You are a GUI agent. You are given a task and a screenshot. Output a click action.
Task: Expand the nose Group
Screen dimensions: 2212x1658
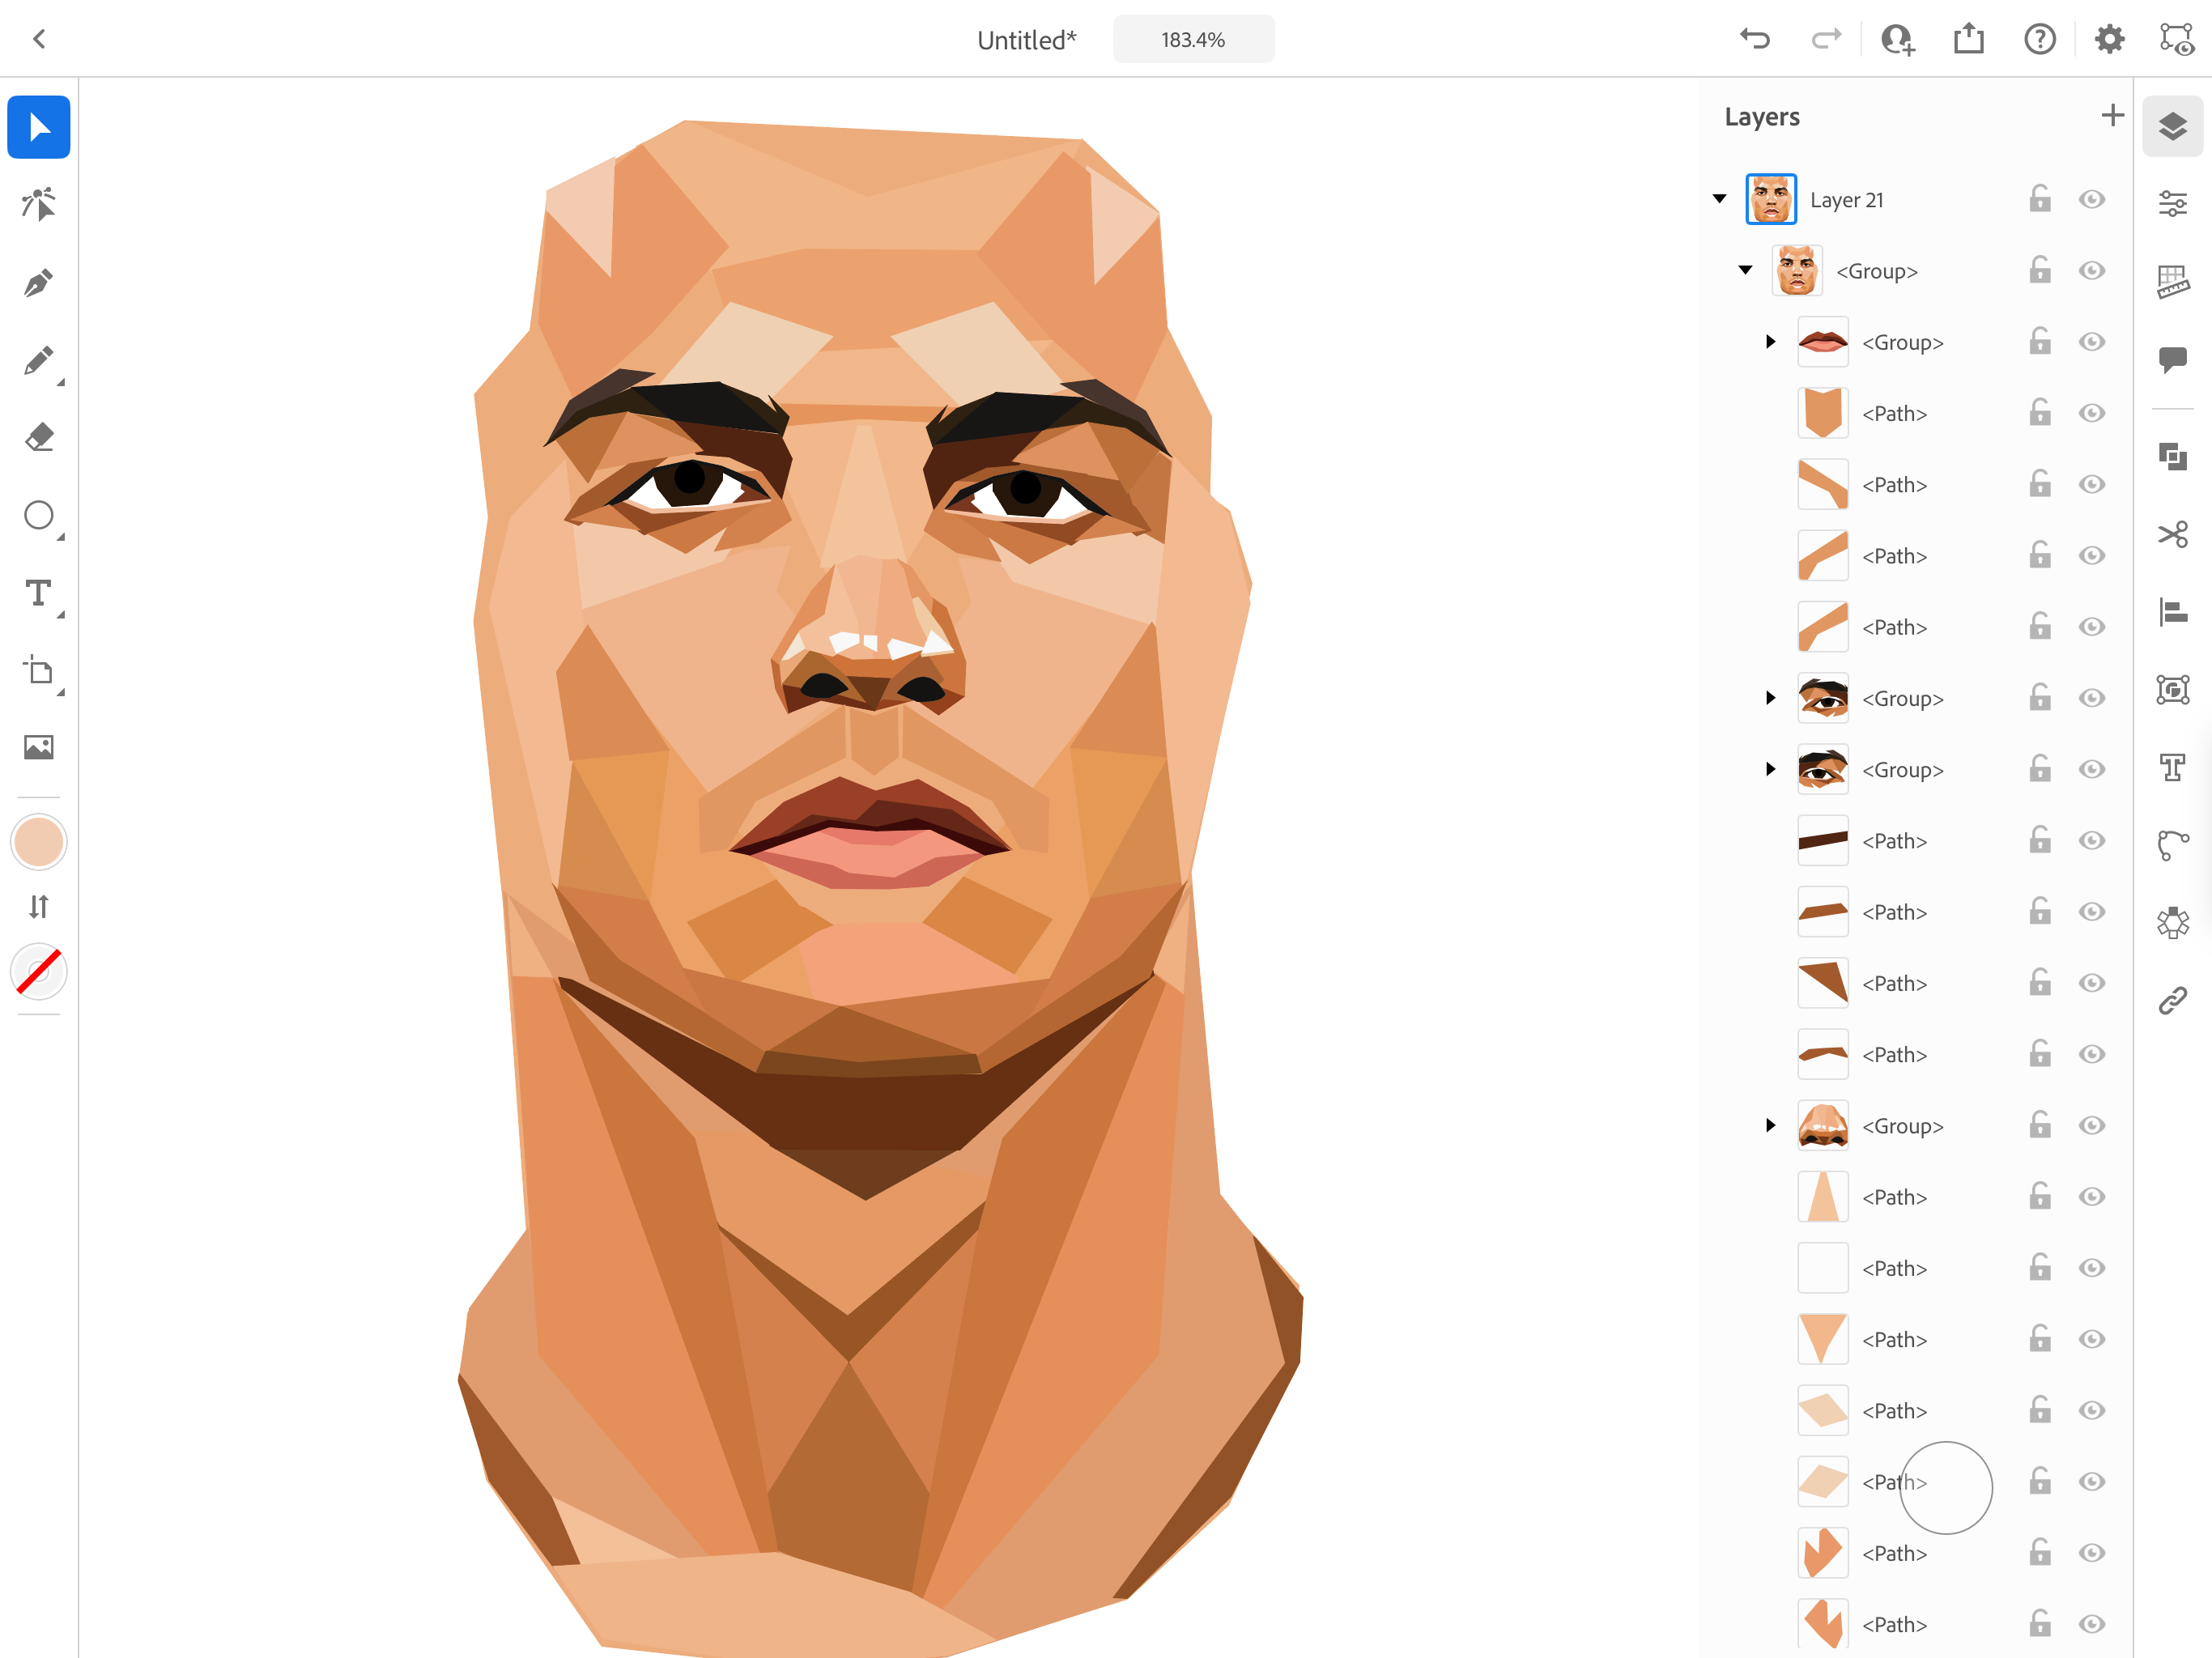click(1770, 1125)
